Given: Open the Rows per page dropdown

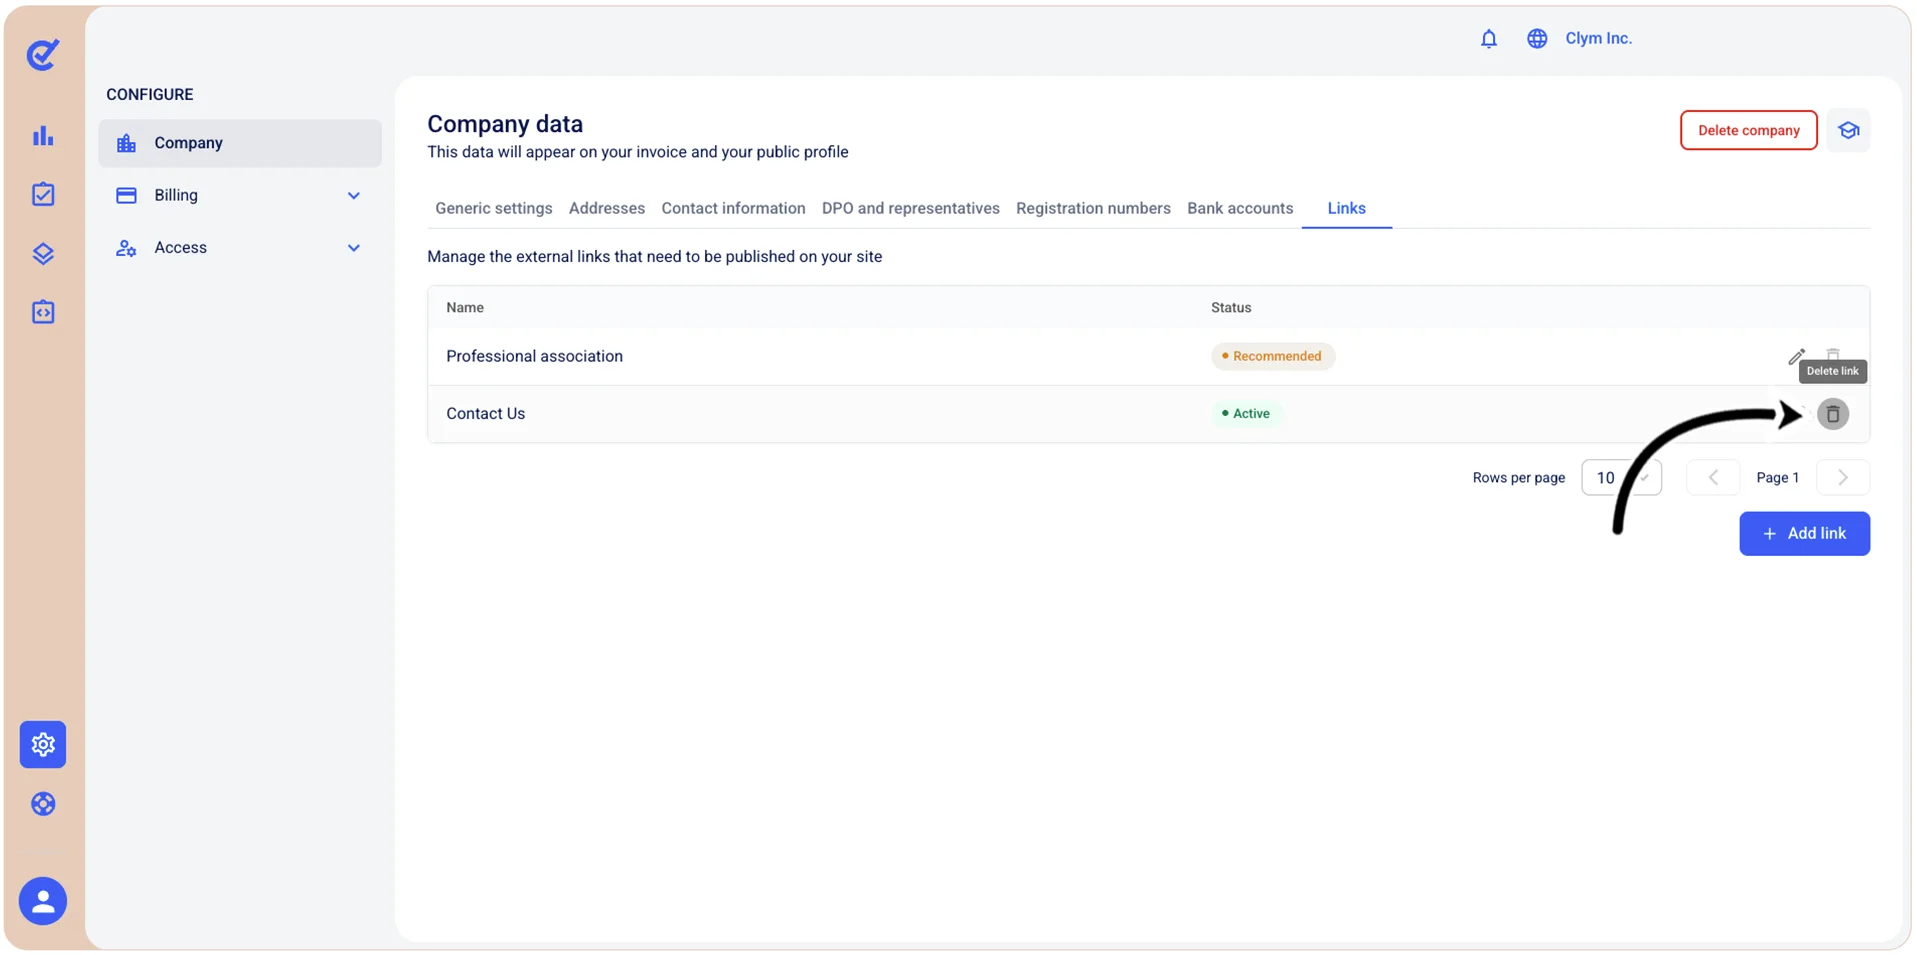Looking at the screenshot, I should [x=1621, y=478].
